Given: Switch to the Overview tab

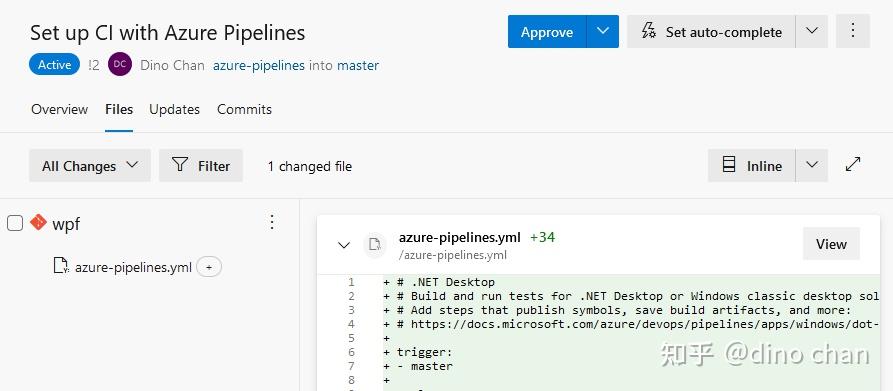Looking at the screenshot, I should point(60,109).
